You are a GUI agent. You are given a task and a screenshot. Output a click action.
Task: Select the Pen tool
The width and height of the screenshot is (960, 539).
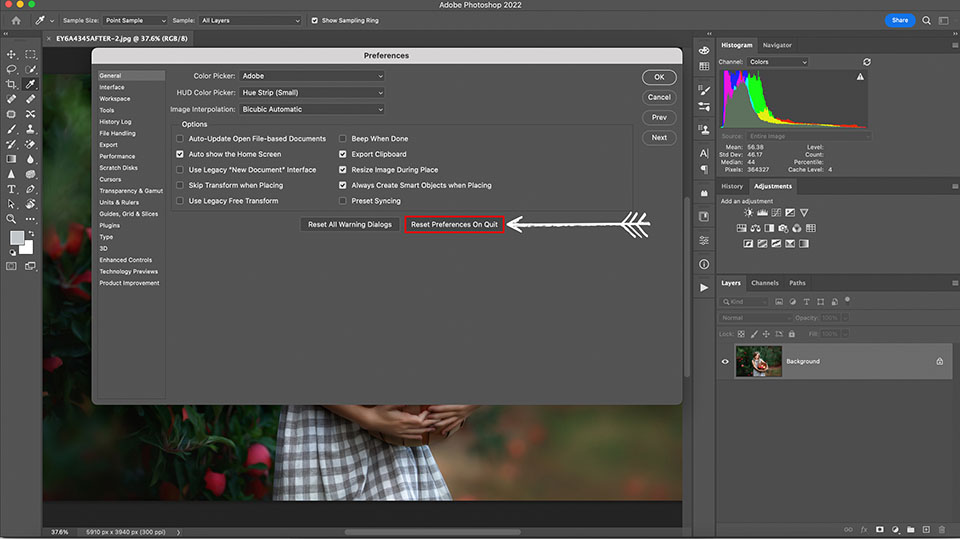(x=30, y=189)
